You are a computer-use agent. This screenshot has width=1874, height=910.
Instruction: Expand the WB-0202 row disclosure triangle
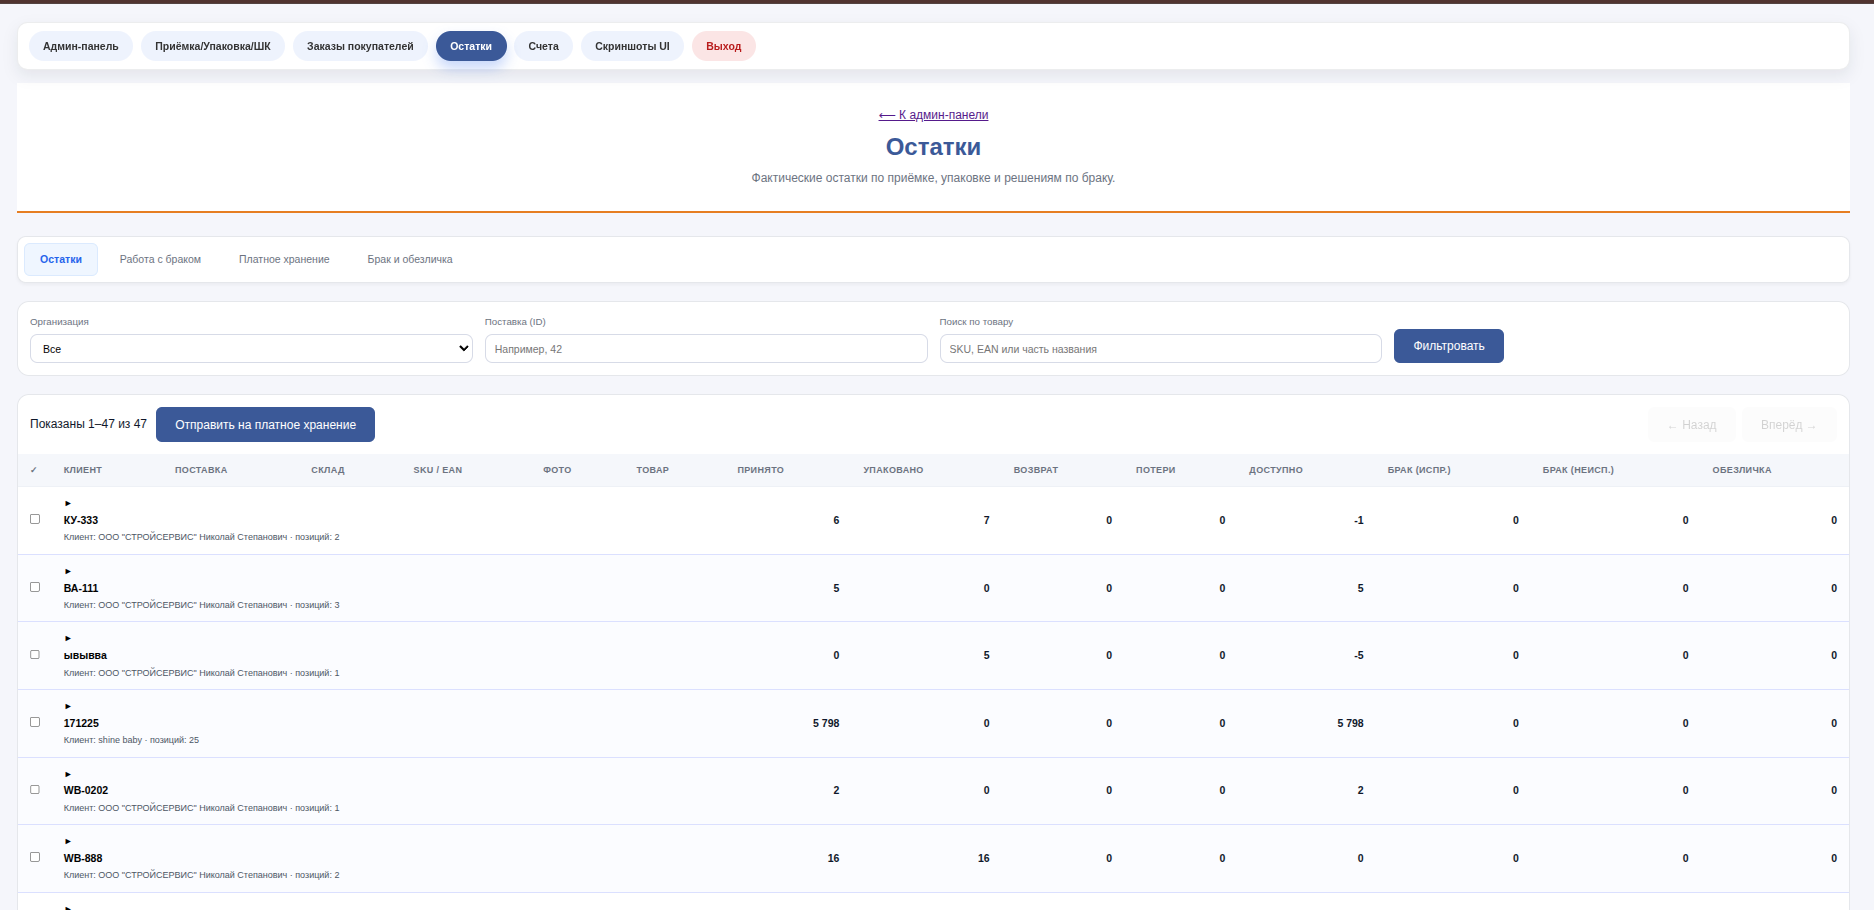(x=68, y=774)
